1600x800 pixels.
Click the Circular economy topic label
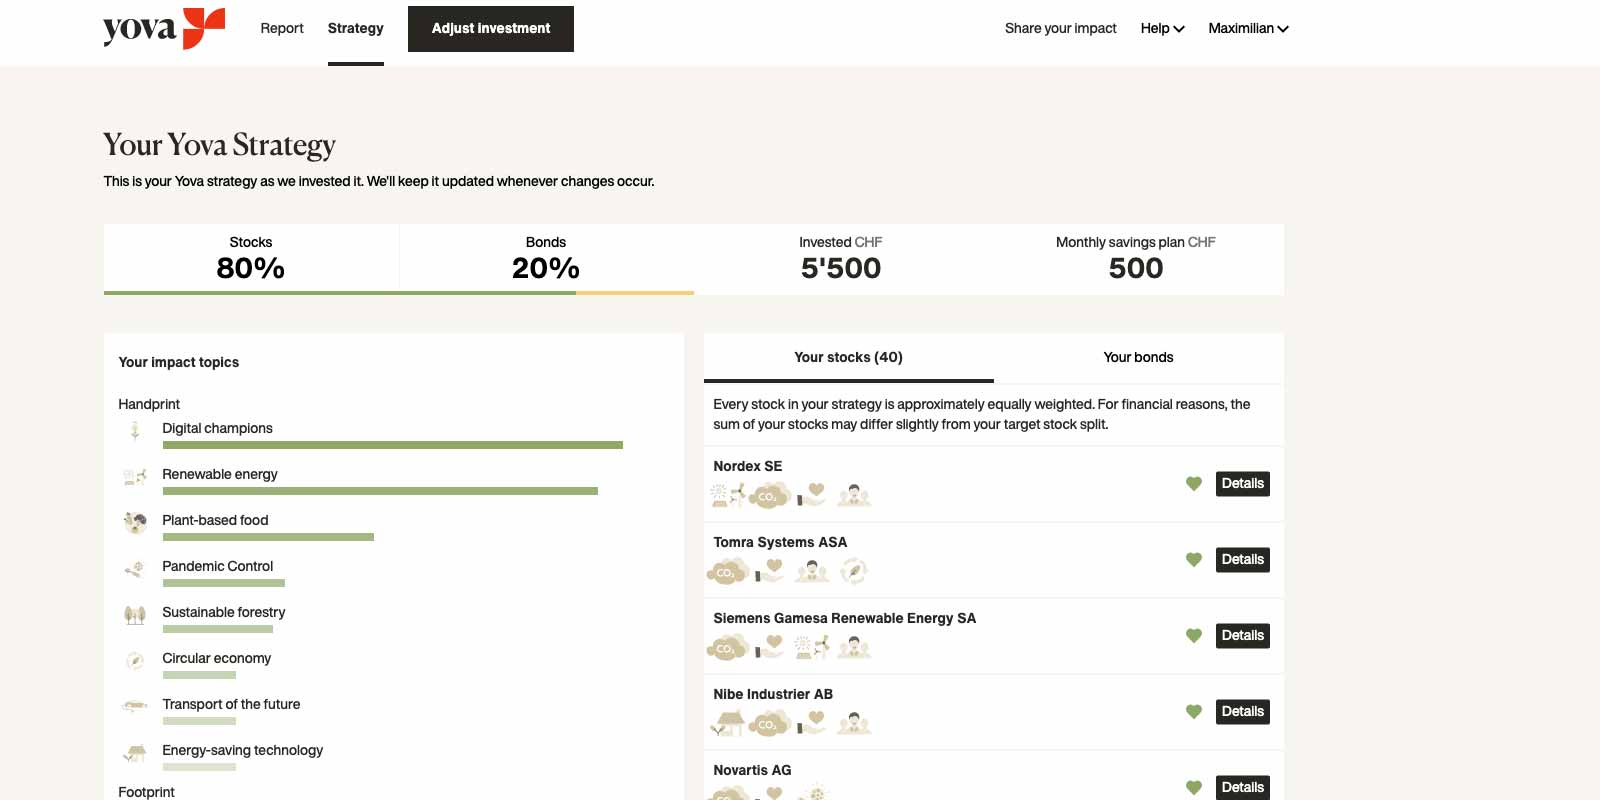(x=217, y=658)
